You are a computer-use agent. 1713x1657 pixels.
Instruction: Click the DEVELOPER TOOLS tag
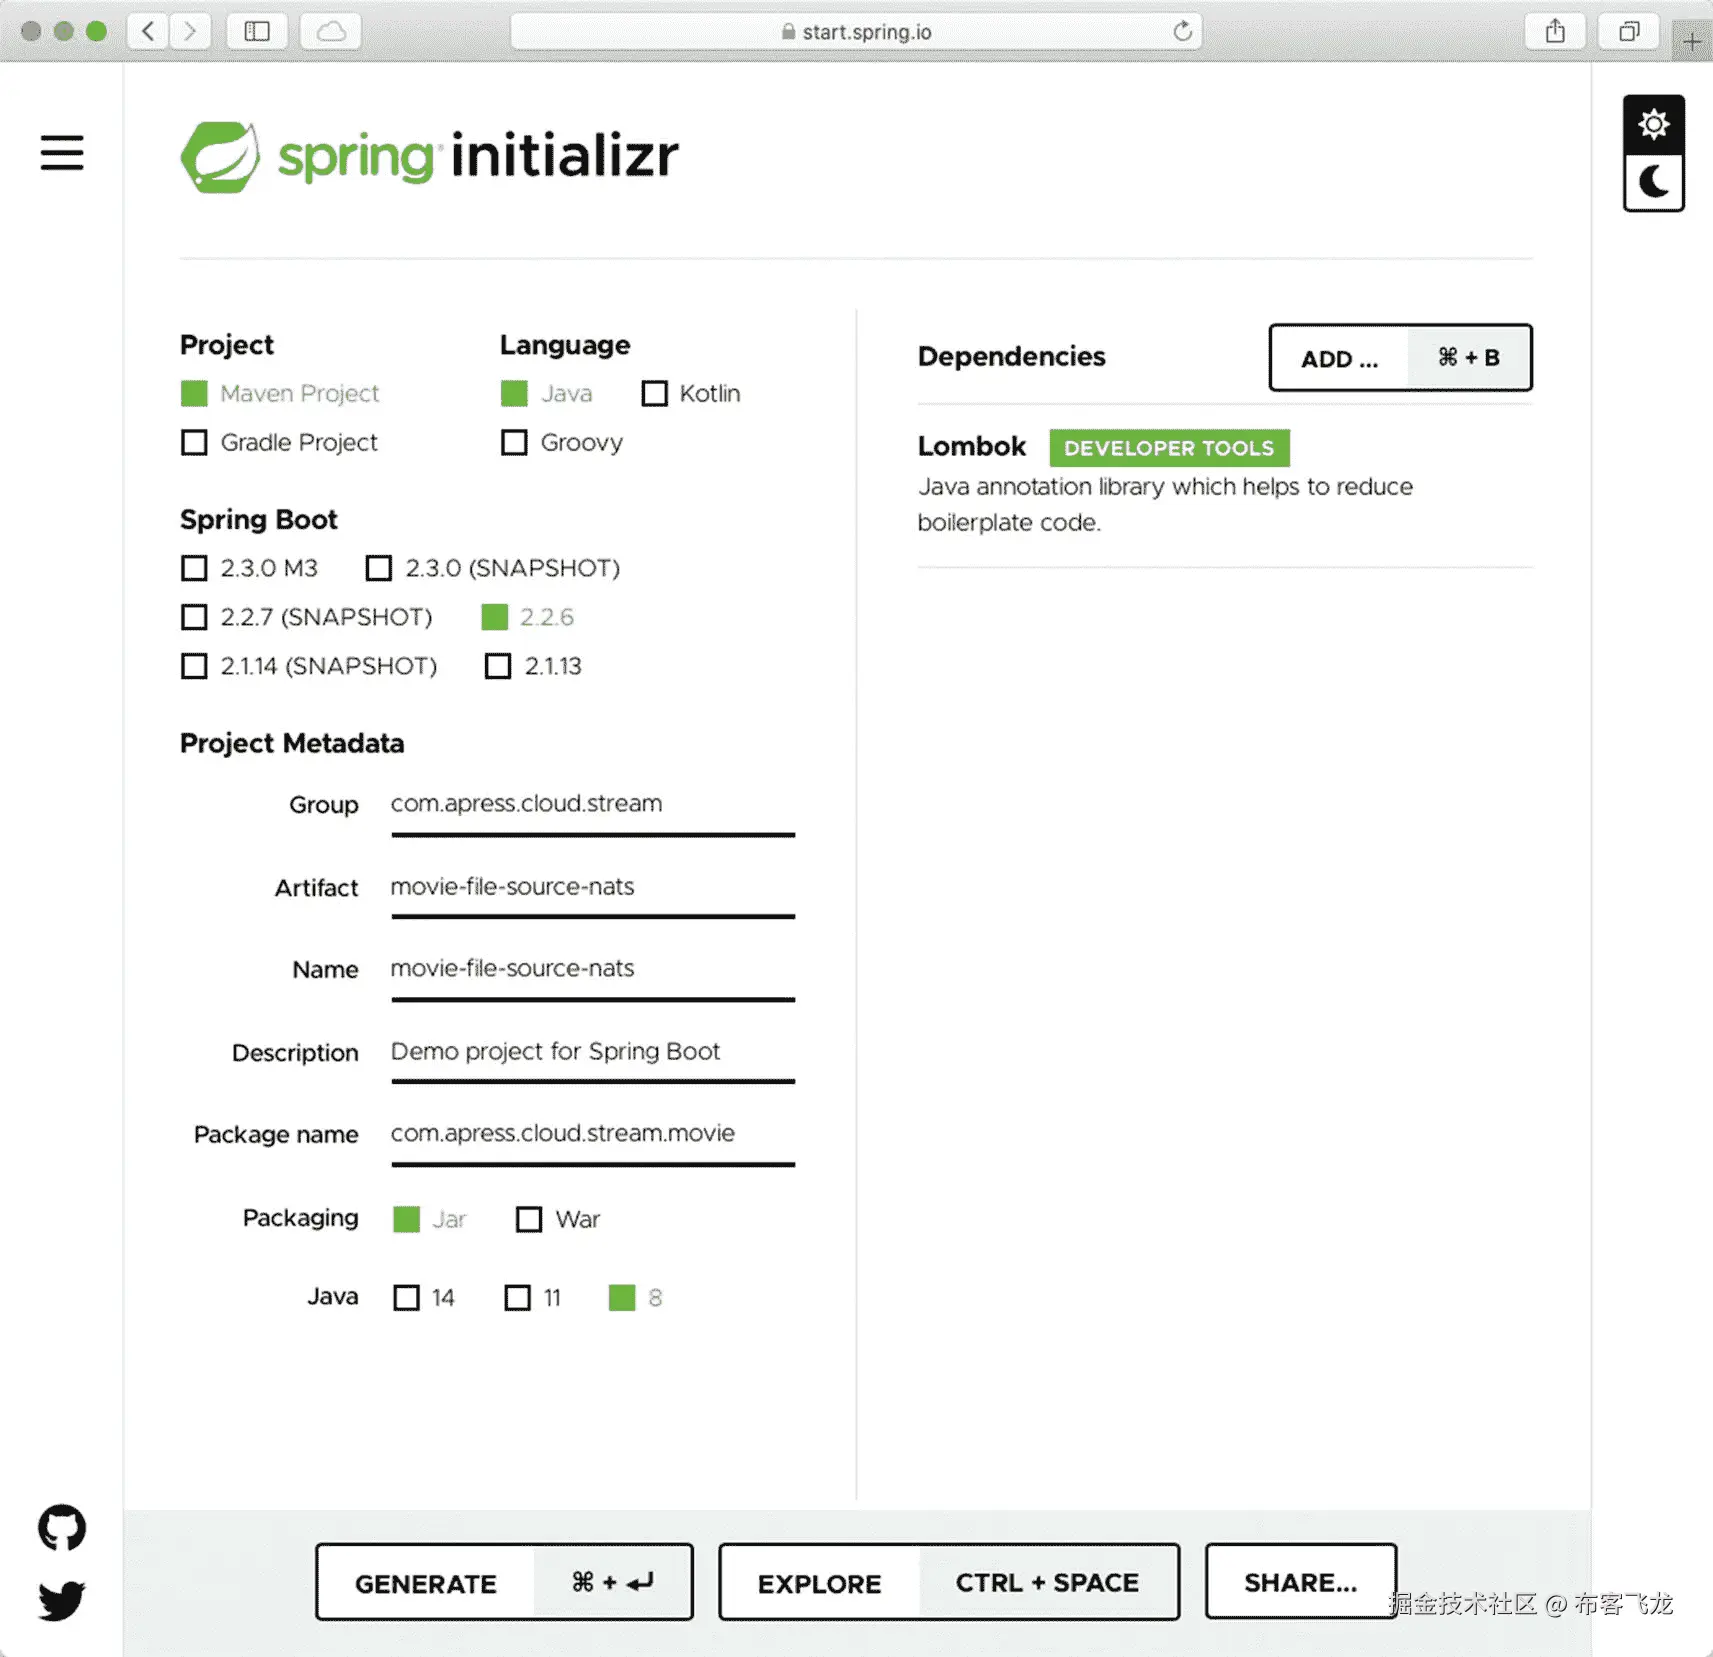(1169, 448)
